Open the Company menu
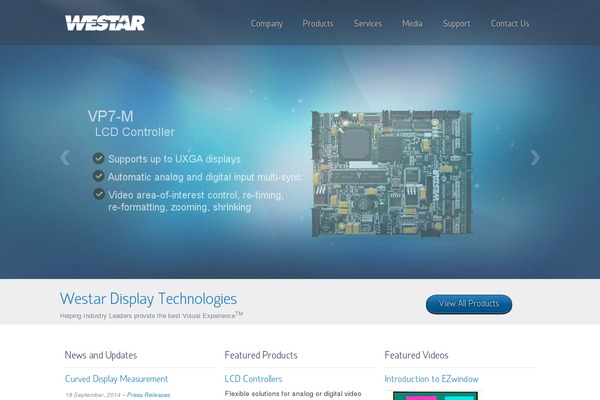Viewport: 600px width, 400px height. pos(267,24)
